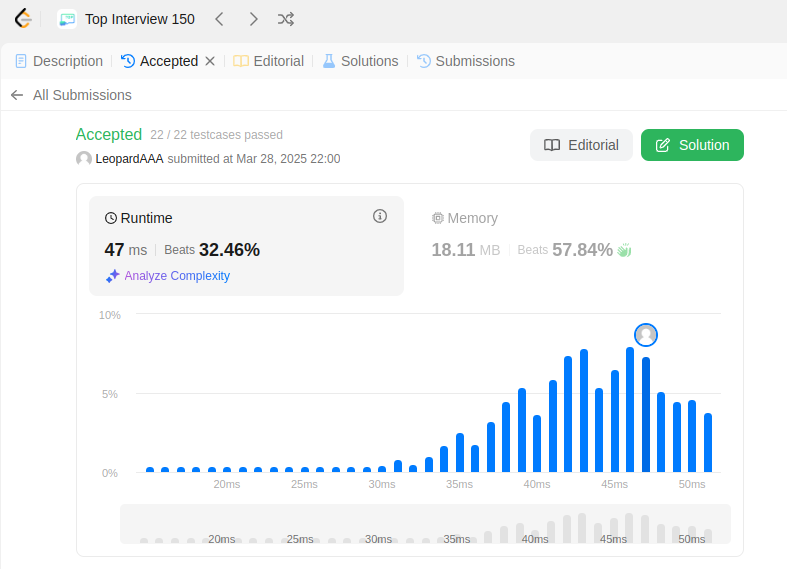787x569 pixels.
Task: Click the runtime info icon
Action: pyautogui.click(x=380, y=216)
